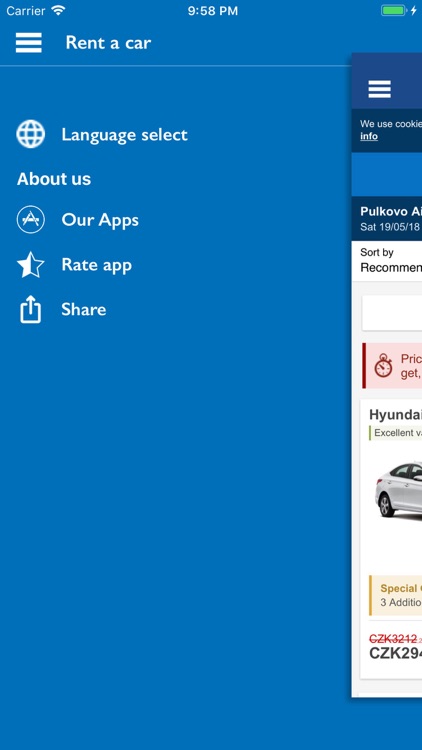Tap the silver Hyundai car image

(x=398, y=489)
